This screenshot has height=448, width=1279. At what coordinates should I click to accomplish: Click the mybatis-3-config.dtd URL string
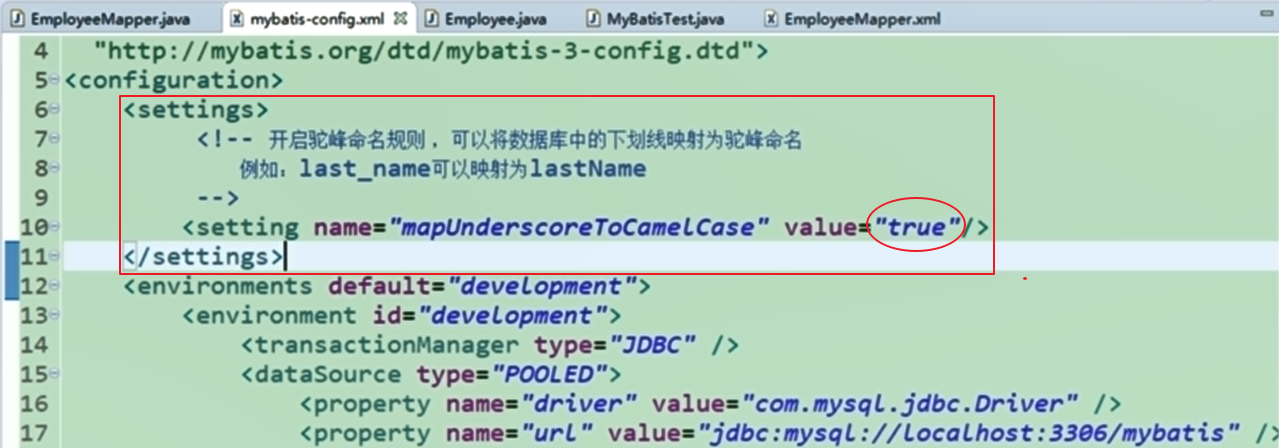click(424, 50)
